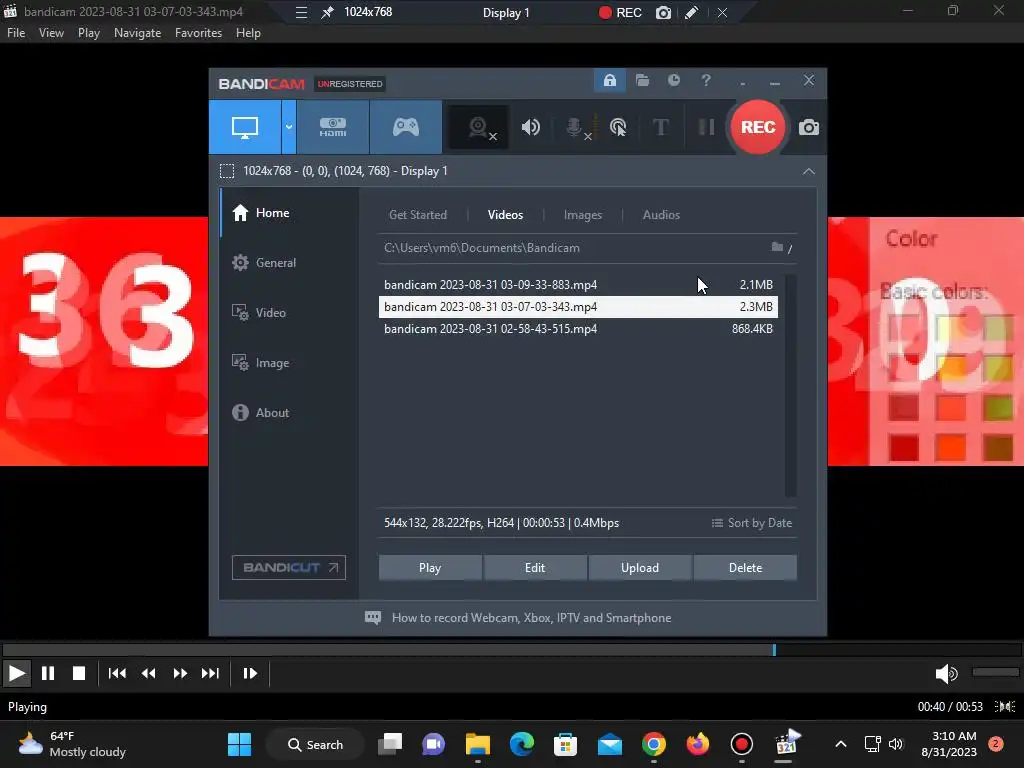Open Sort by Date dropdown
The height and width of the screenshot is (768, 1024).
[x=752, y=523]
